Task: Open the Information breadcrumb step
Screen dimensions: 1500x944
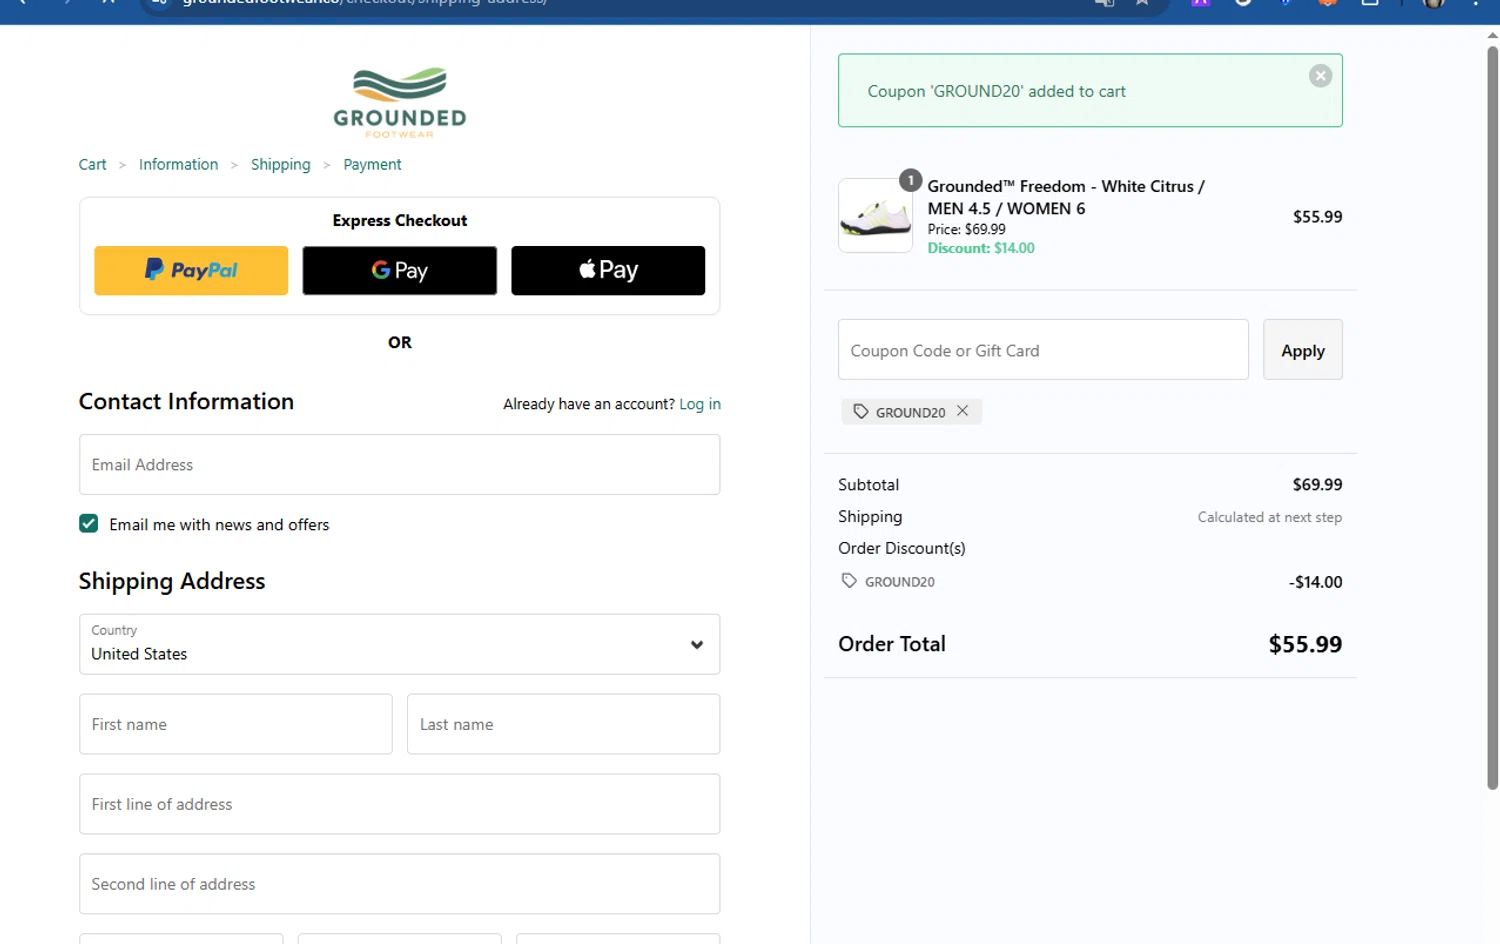Action: [x=178, y=164]
